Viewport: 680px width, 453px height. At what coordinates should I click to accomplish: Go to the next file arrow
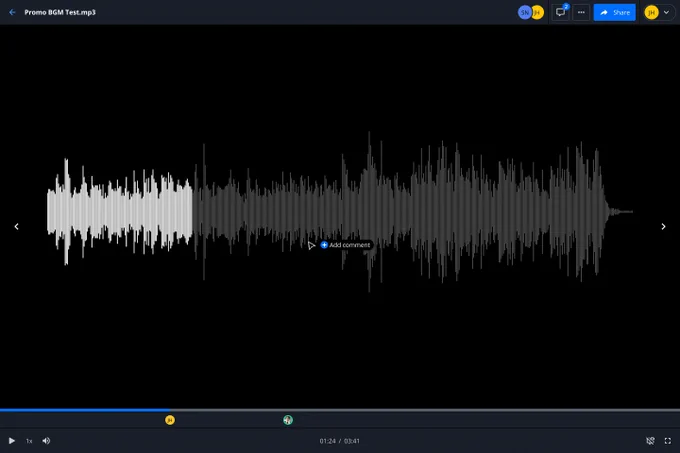point(663,226)
